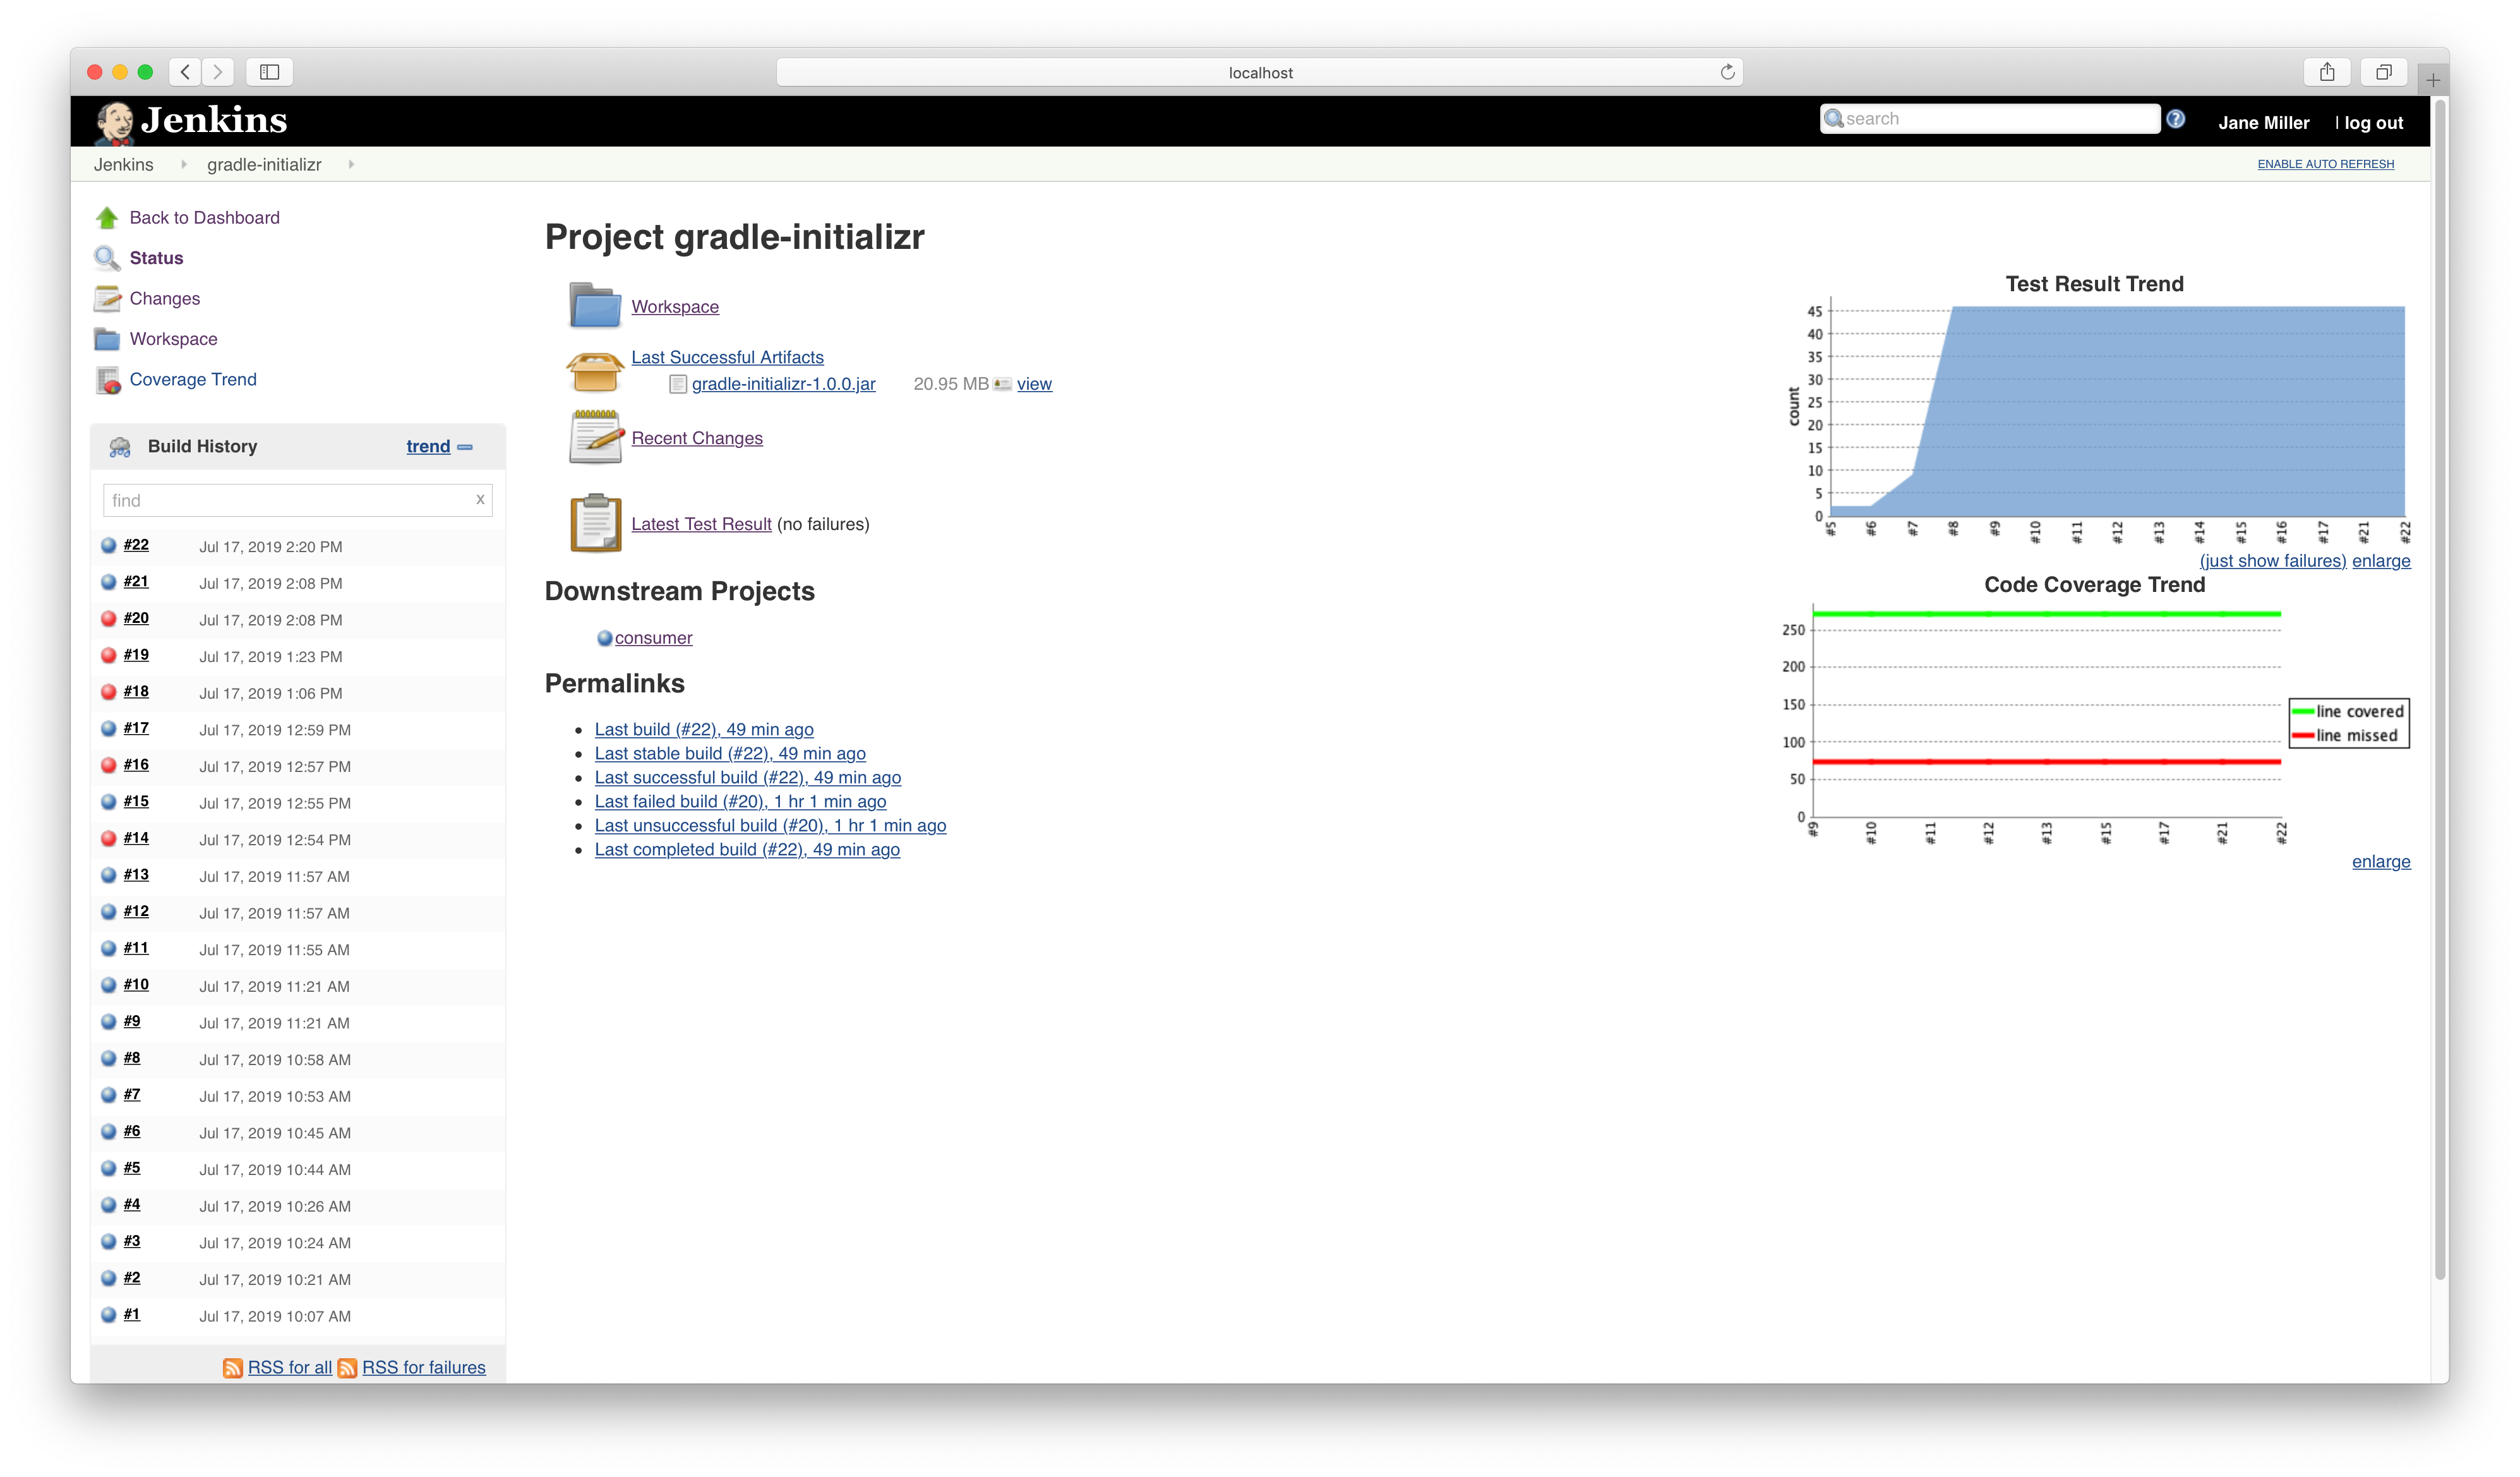Select Jenkins in the breadcrumb bar
The height and width of the screenshot is (1477, 2520).
124,164
